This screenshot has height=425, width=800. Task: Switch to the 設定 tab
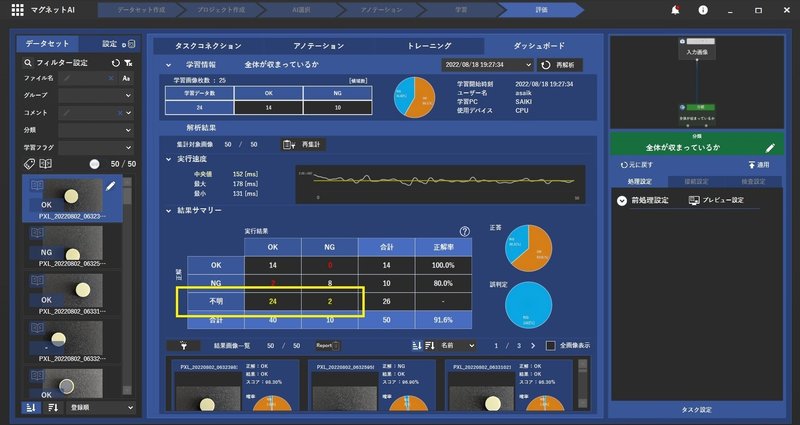pos(109,44)
